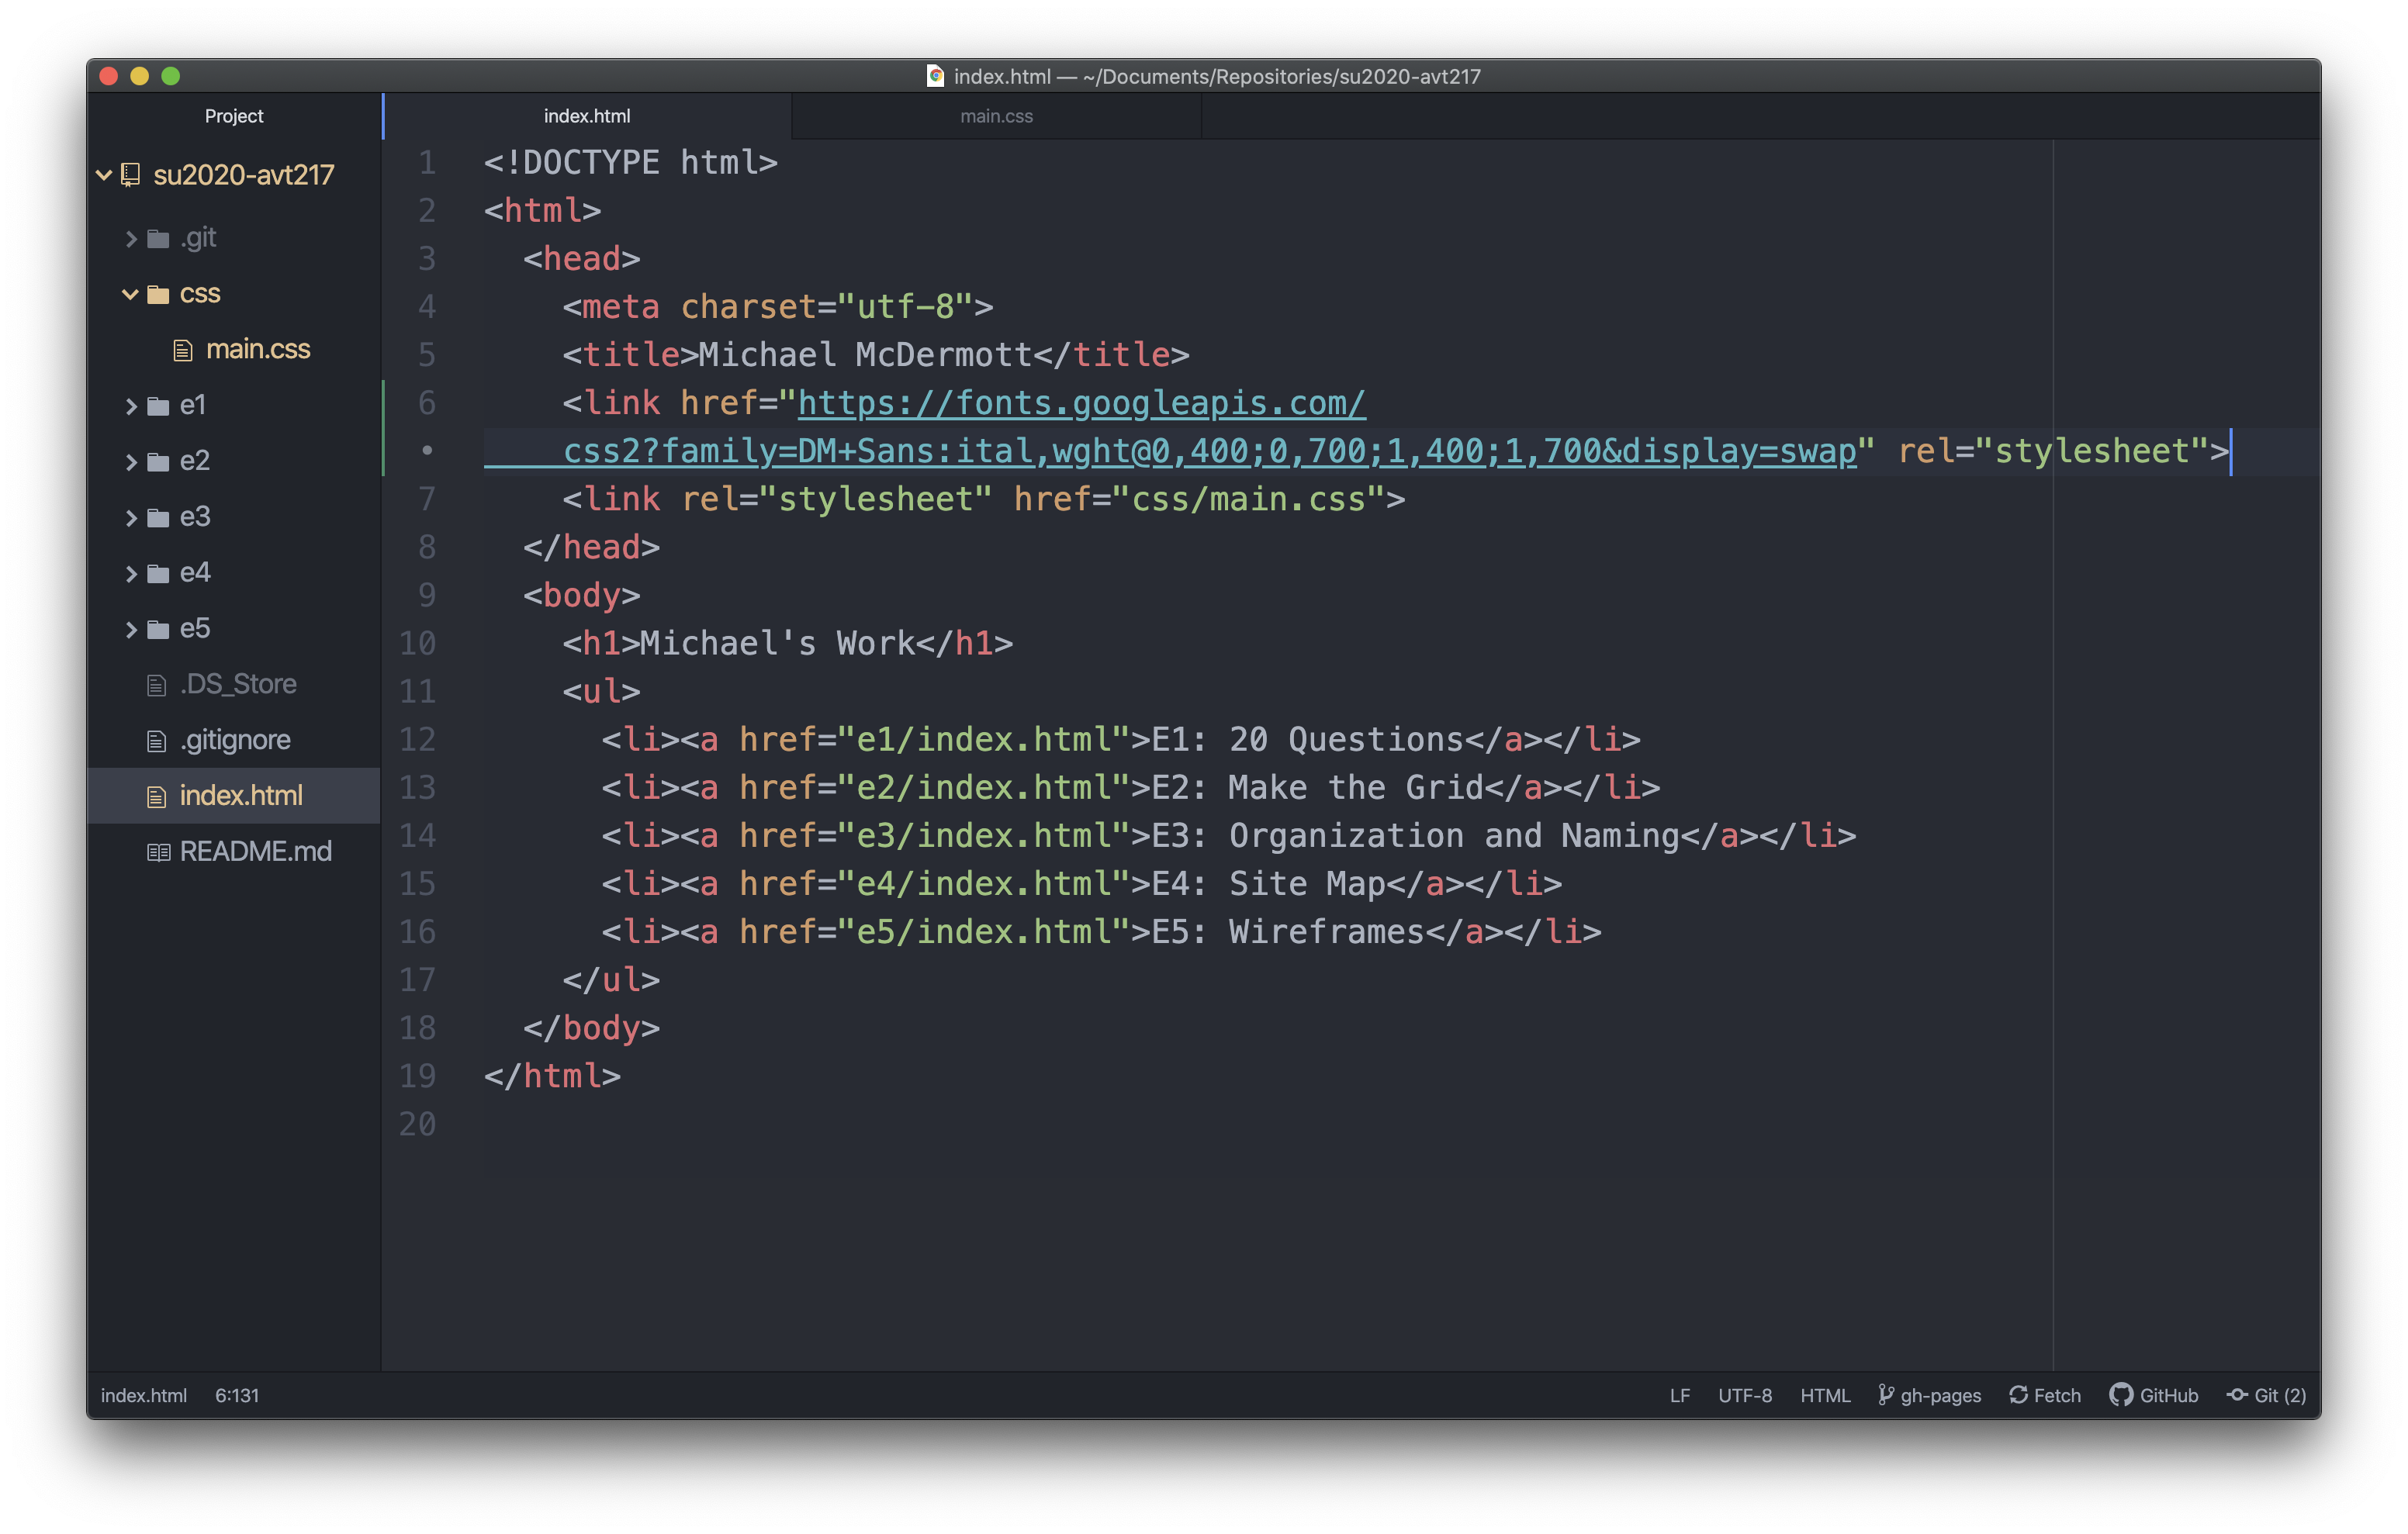Viewport: 2408px width, 1534px height.
Task: Click the Michael McDermott title text
Action: [865, 355]
